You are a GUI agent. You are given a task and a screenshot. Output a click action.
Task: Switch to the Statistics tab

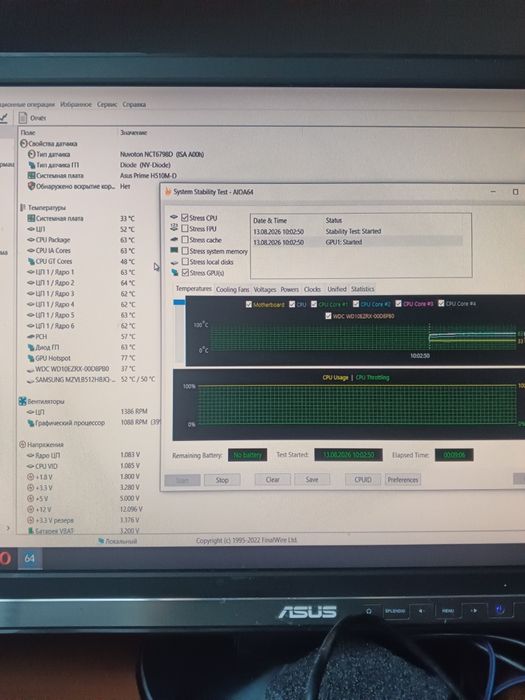[x=362, y=289]
